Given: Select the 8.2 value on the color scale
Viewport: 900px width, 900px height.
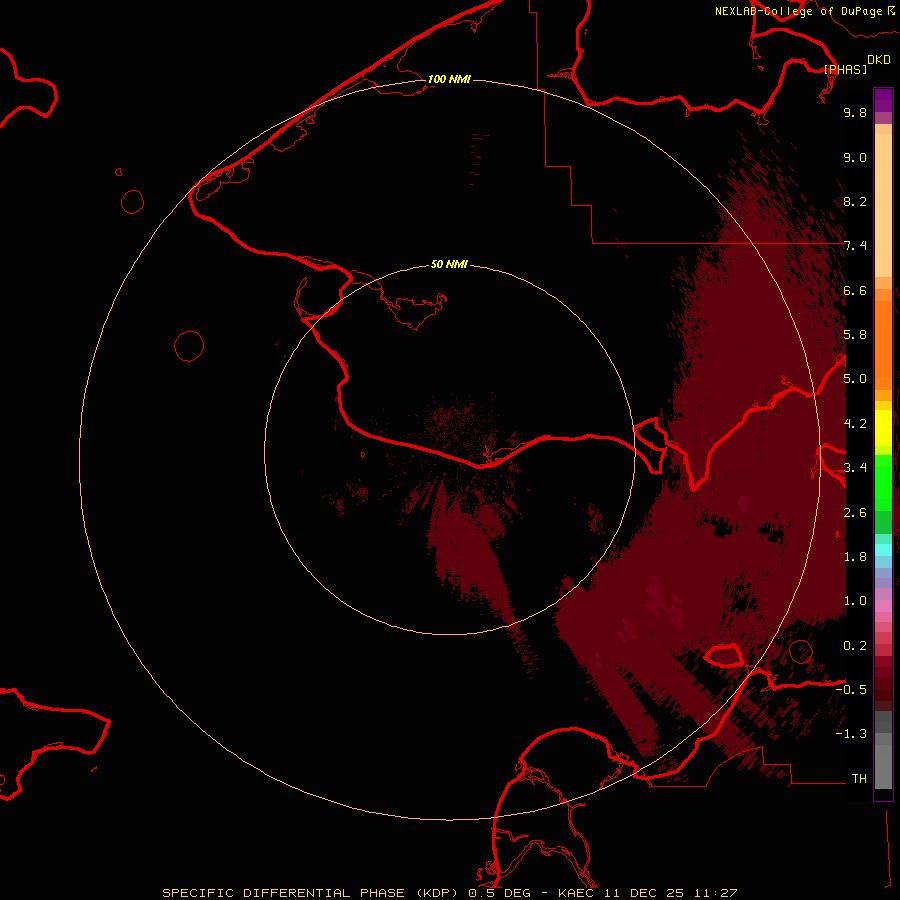Looking at the screenshot, I should [855, 201].
